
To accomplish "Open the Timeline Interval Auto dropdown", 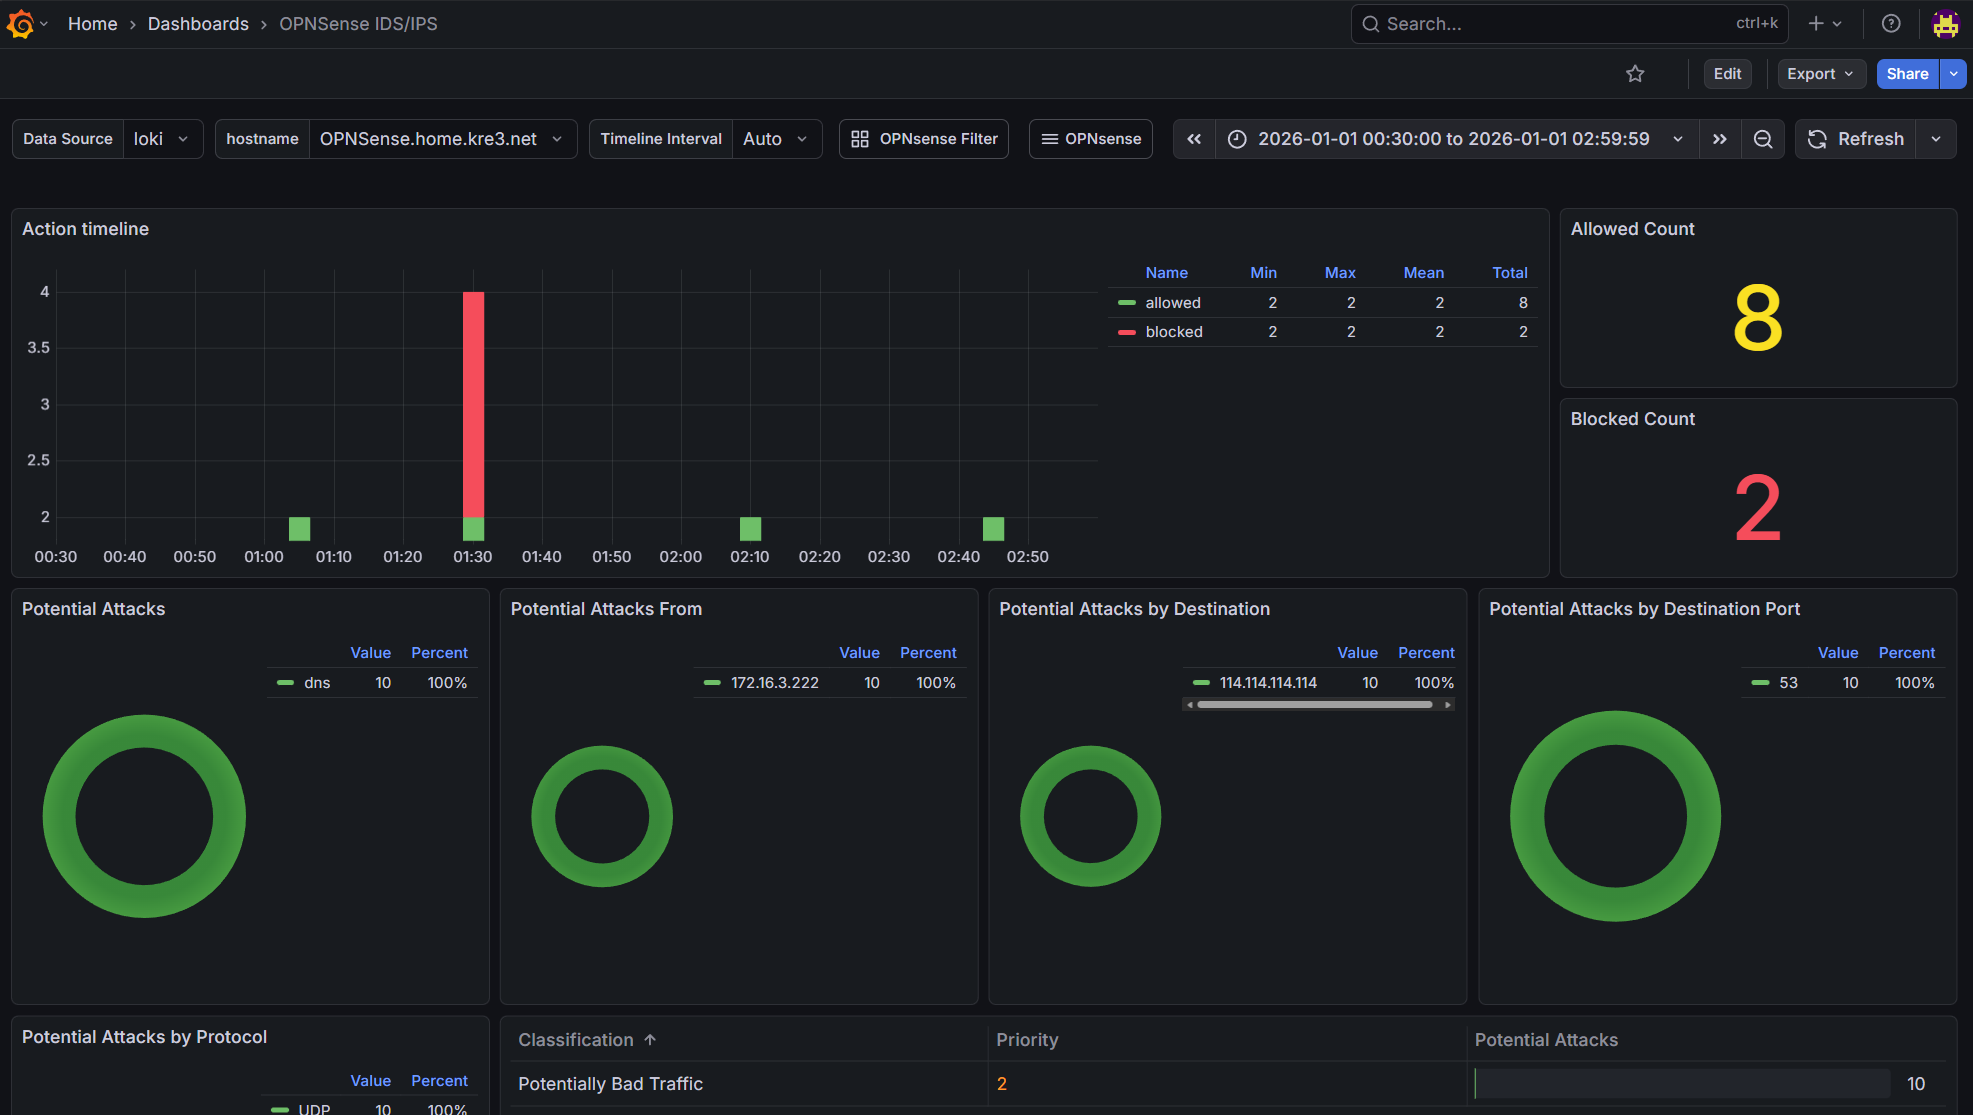I will pos(775,139).
